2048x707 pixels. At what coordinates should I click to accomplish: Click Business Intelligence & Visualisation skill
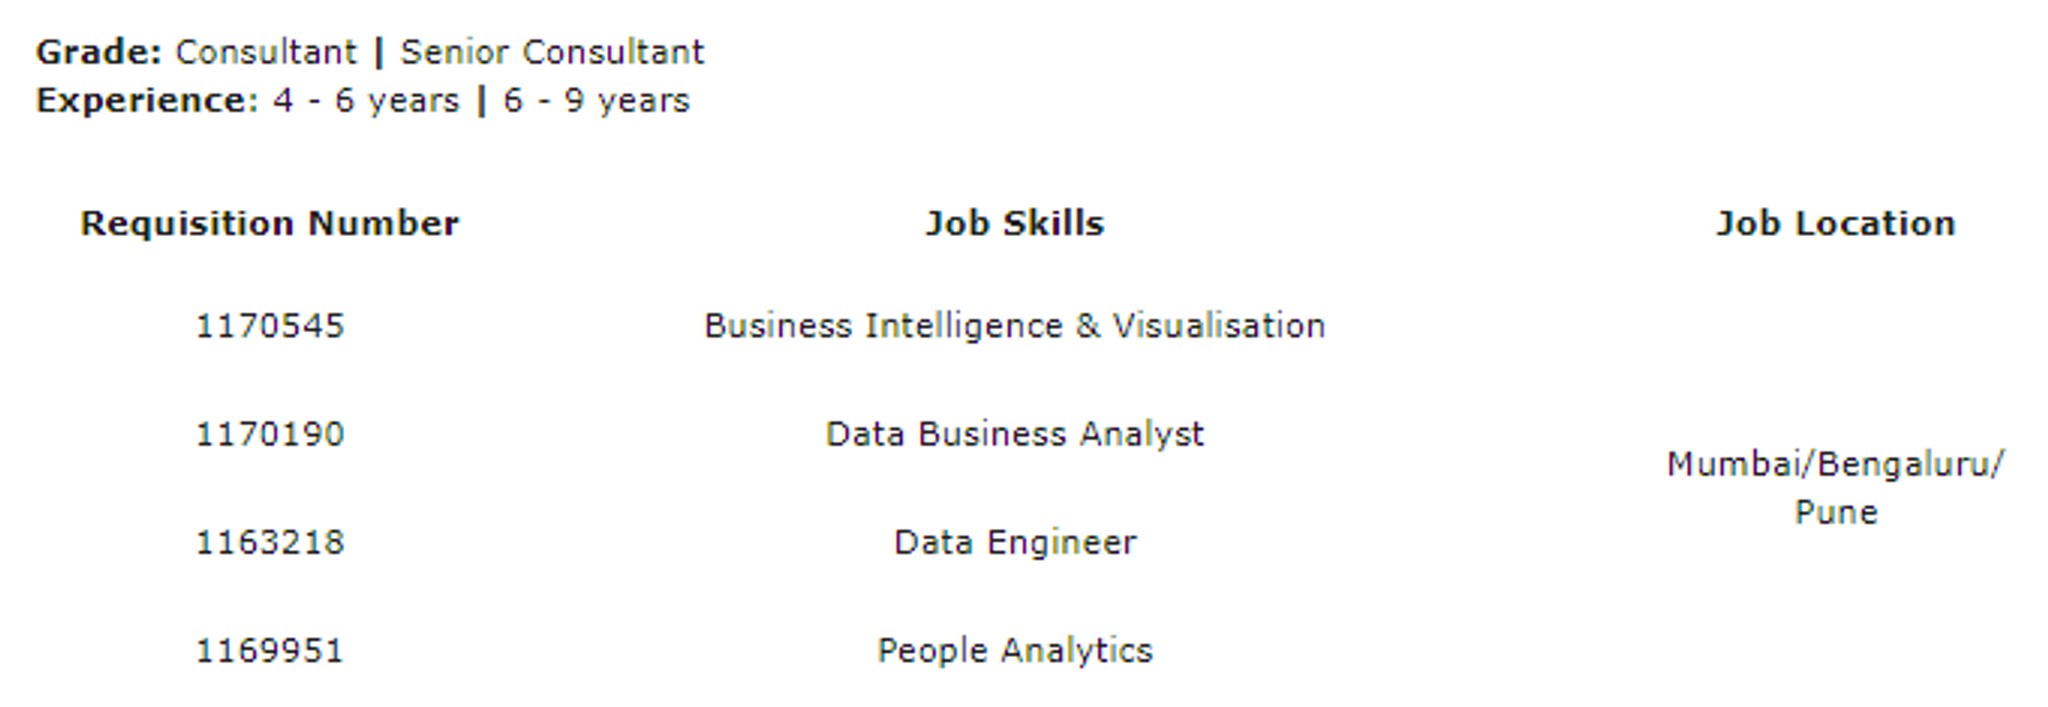tap(1015, 326)
